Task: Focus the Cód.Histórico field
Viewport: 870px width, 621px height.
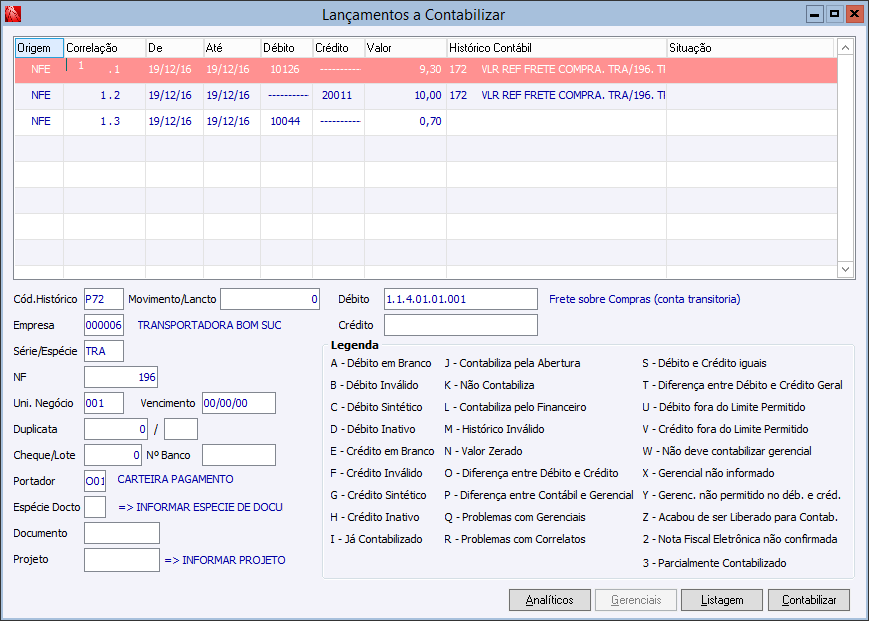Action: click(104, 299)
